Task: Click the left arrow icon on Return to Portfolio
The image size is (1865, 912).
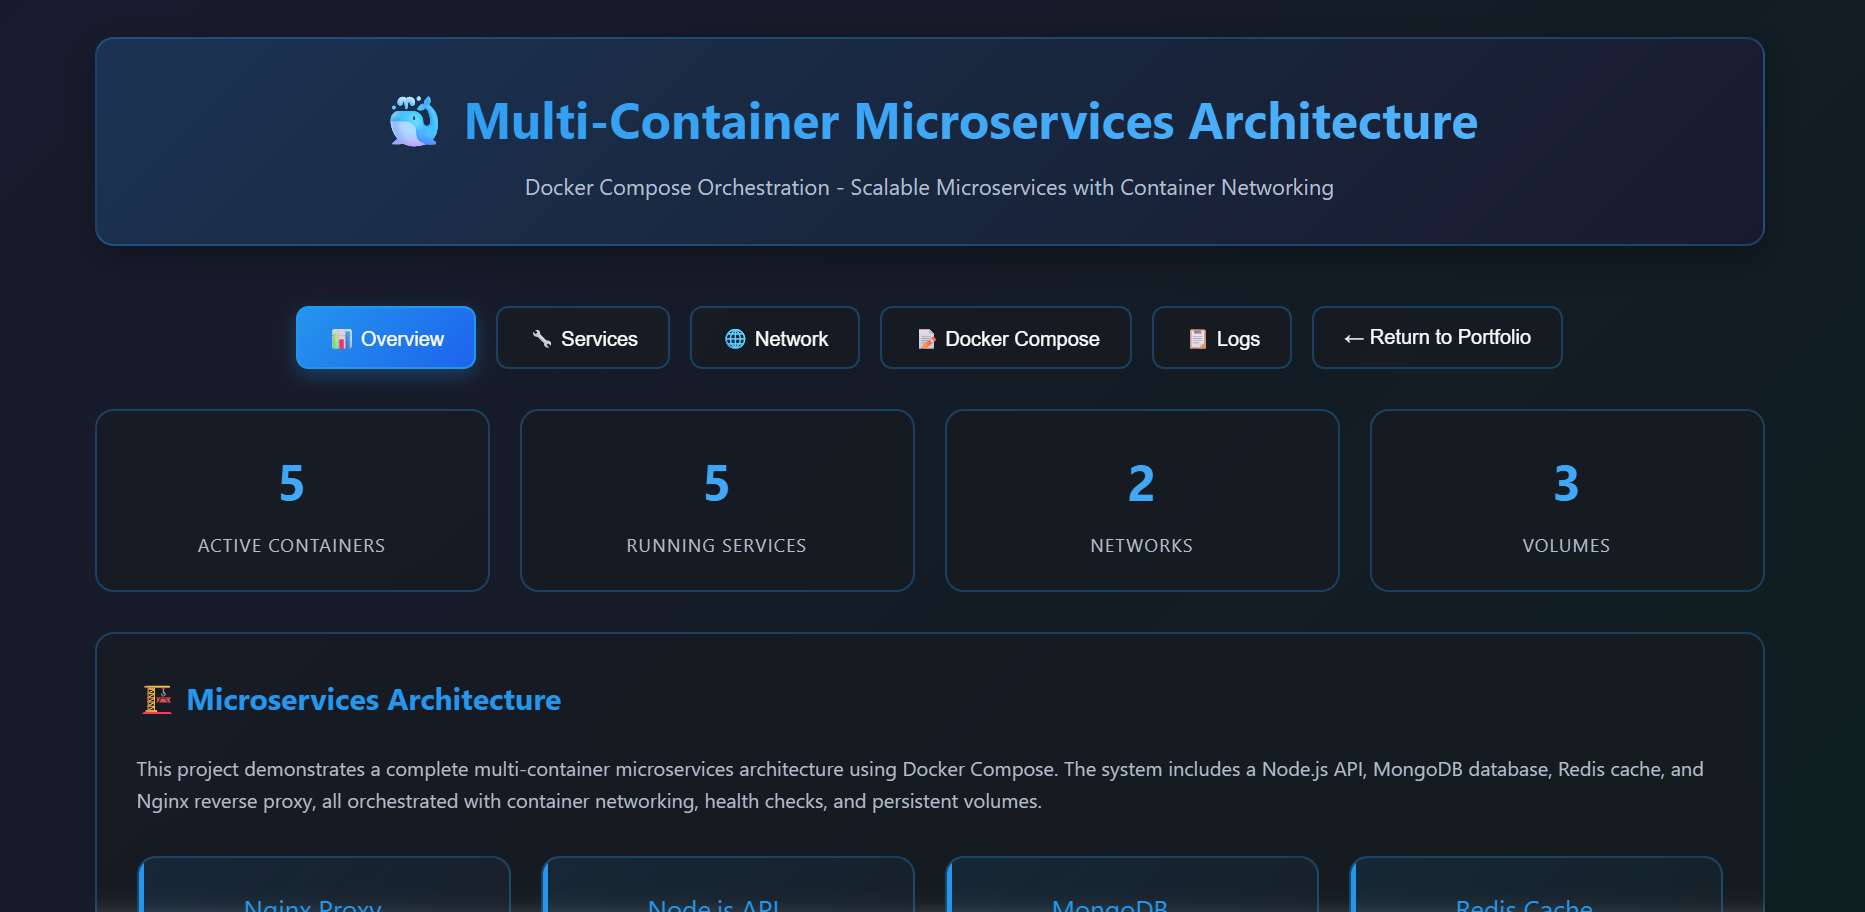Action: (1353, 338)
